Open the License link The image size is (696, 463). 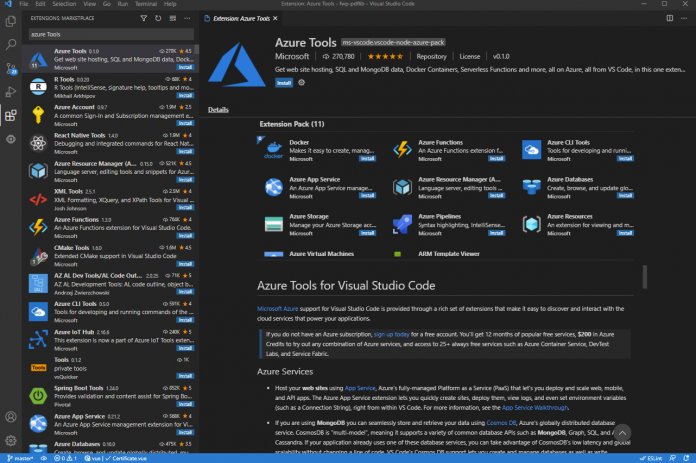[x=470, y=56]
